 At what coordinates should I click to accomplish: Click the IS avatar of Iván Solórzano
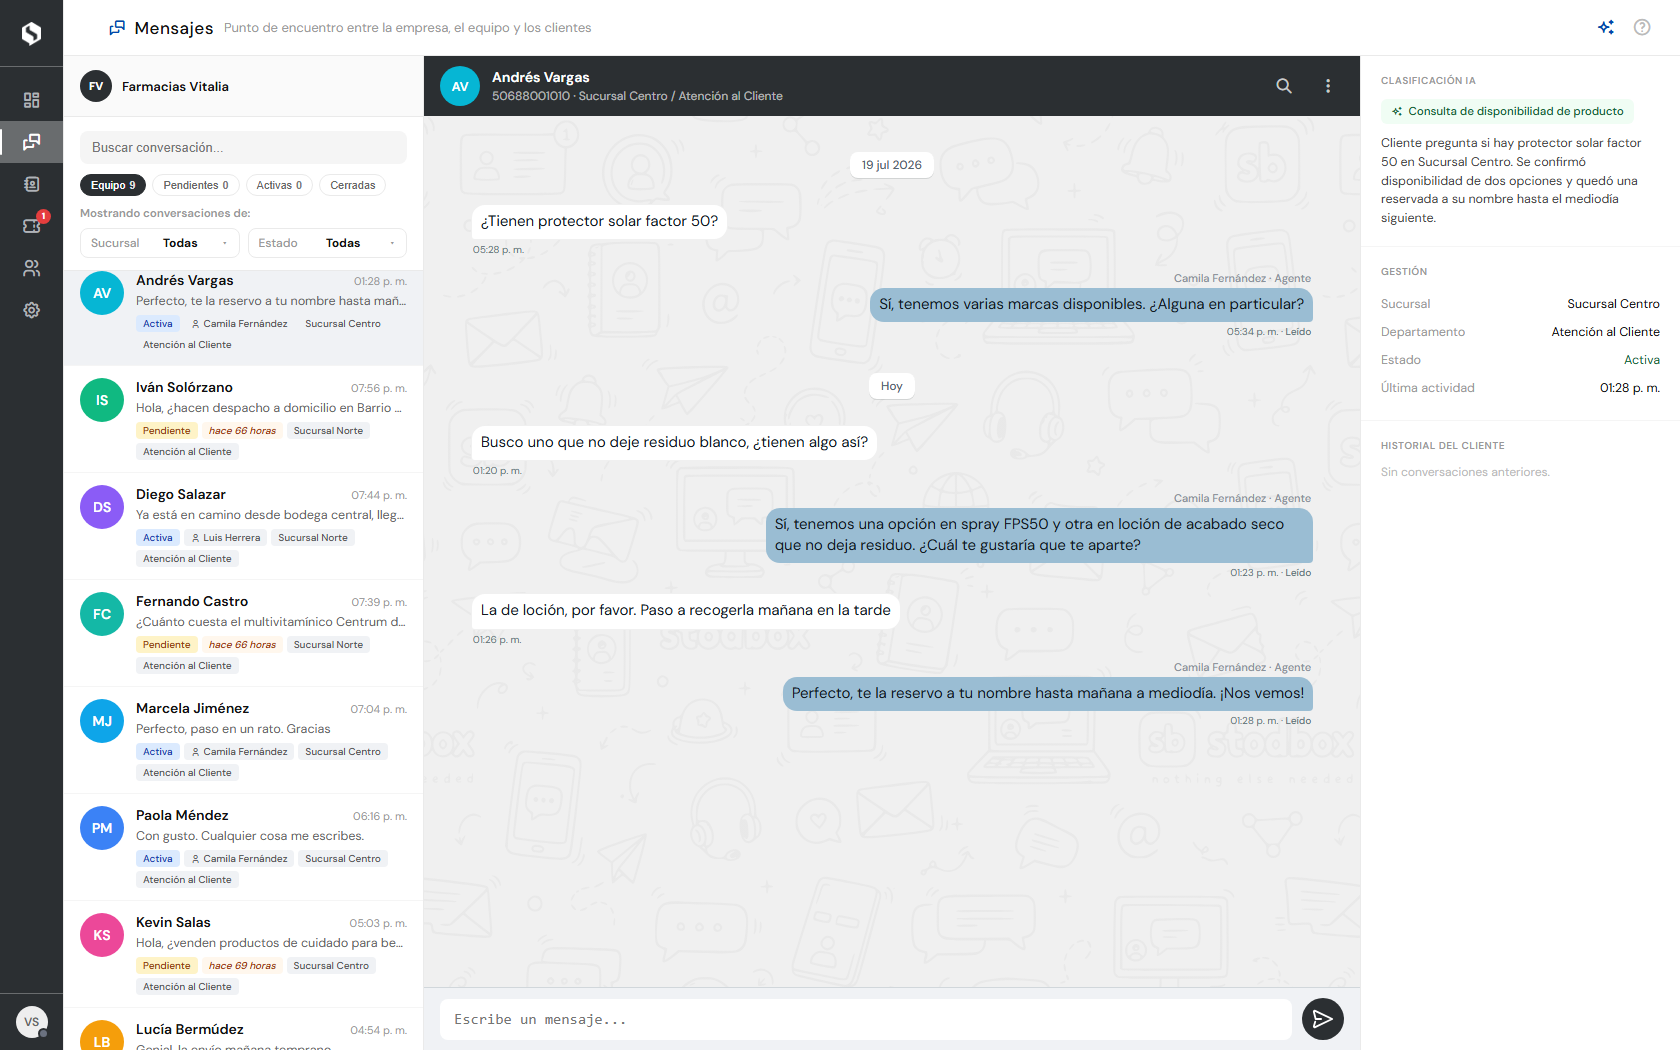[x=102, y=400]
